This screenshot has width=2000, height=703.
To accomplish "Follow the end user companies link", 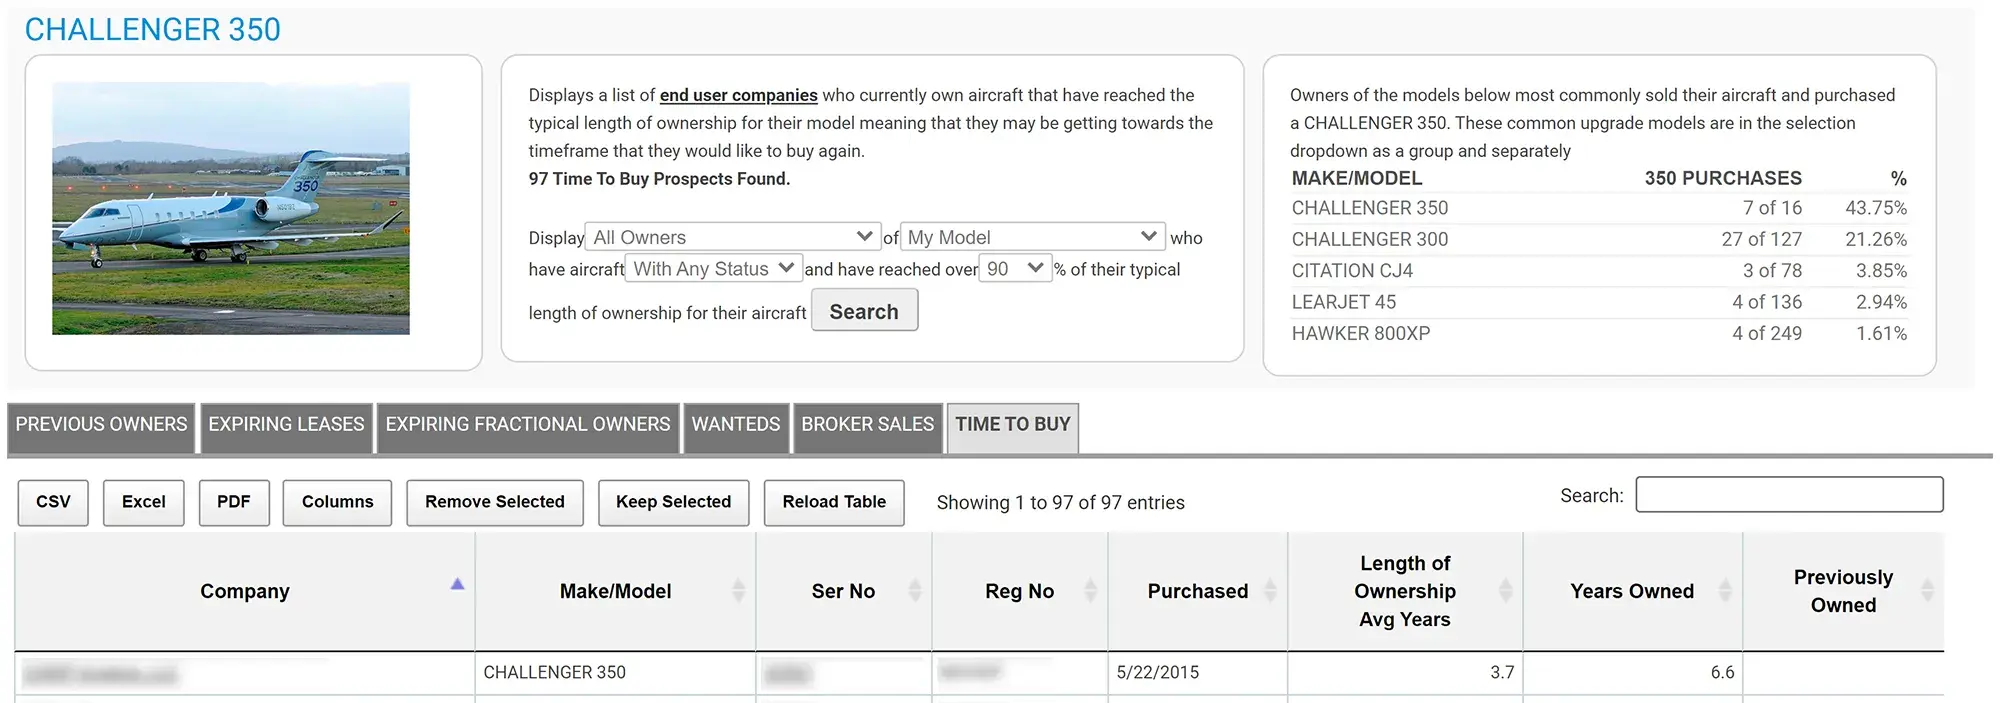I will point(738,95).
